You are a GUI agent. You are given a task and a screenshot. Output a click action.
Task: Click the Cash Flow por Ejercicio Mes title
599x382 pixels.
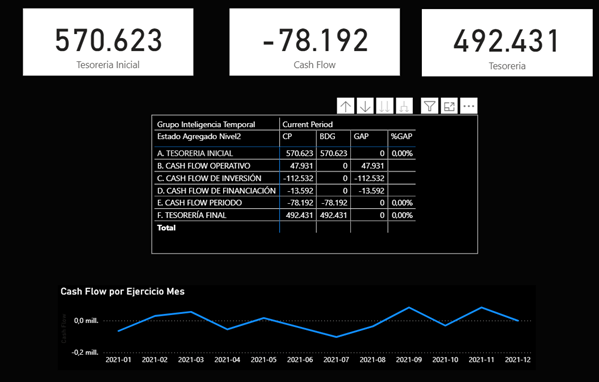[122, 291]
